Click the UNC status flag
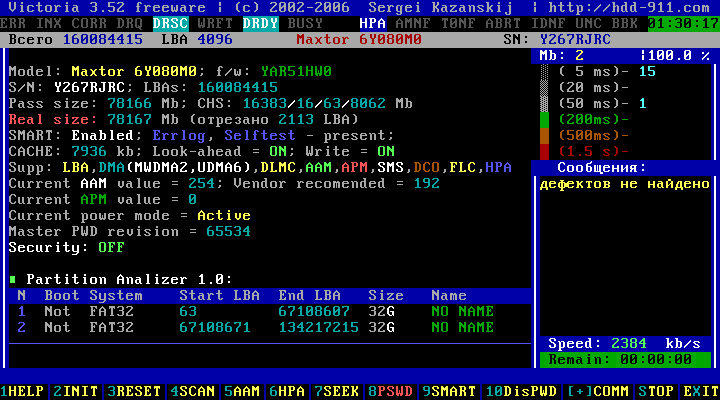 point(588,23)
